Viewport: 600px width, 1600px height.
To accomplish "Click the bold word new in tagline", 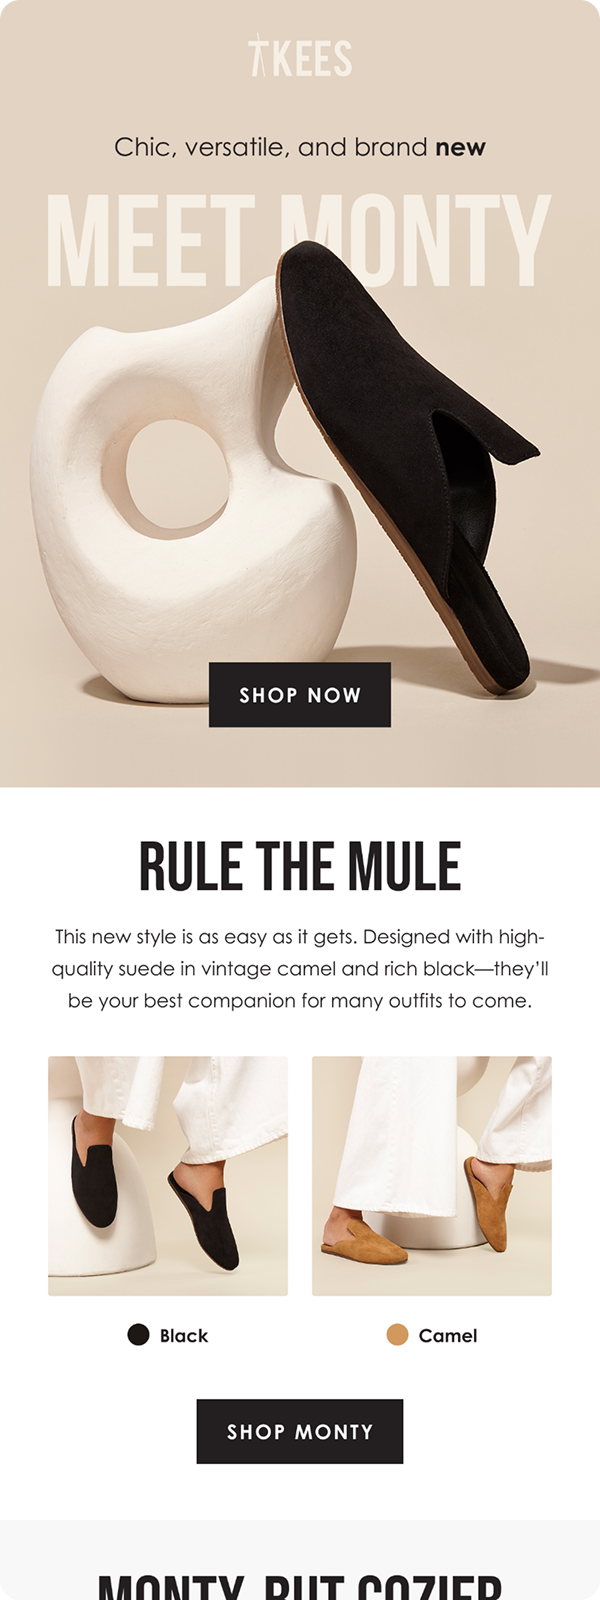I will (x=461, y=148).
